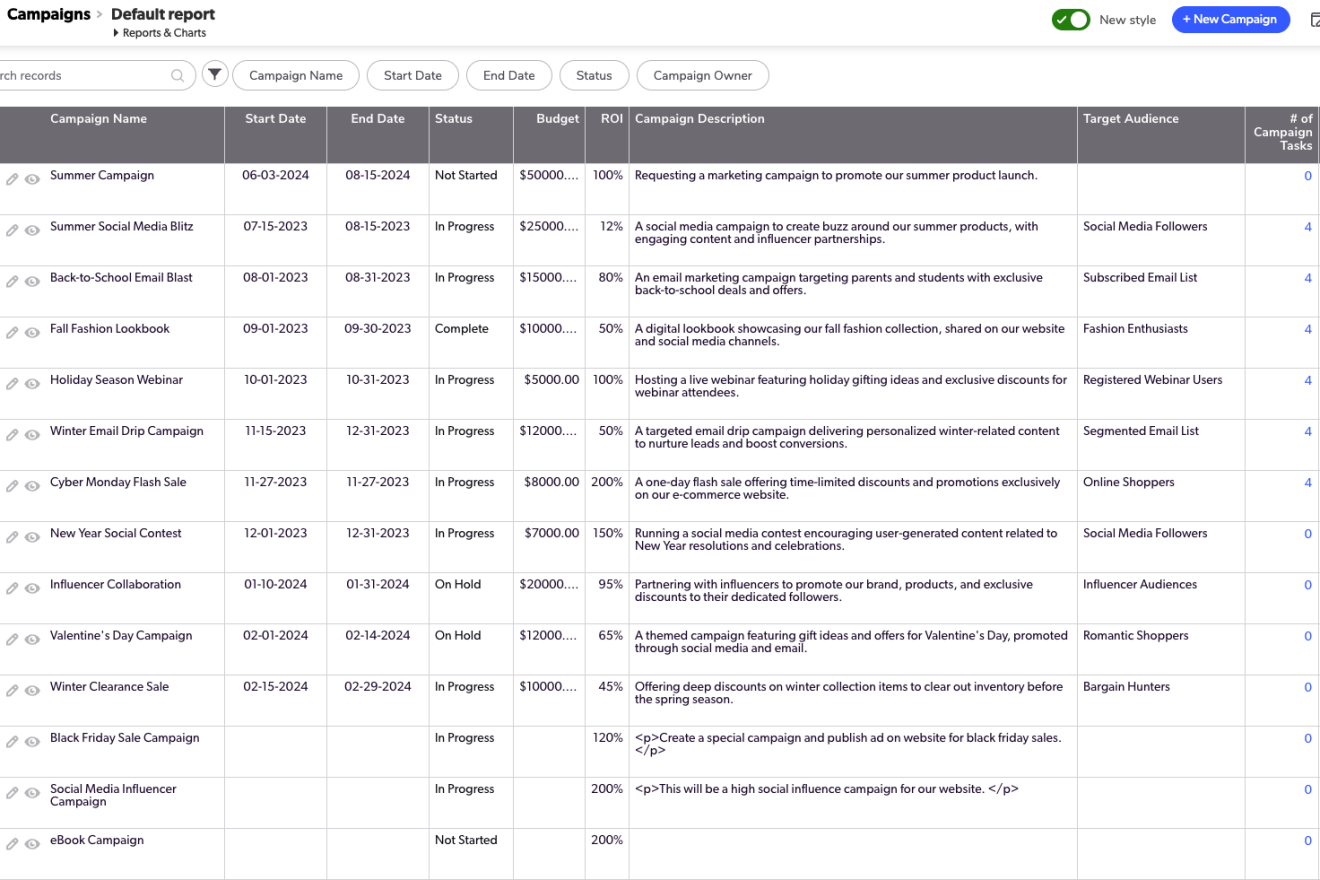Open the Status filter dropdown
The image size is (1320, 880).
click(593, 75)
